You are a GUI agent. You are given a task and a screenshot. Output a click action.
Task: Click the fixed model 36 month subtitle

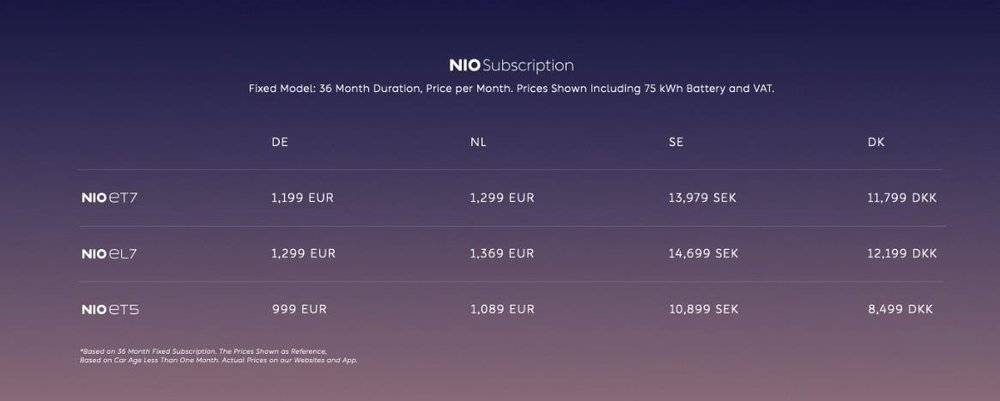click(511, 89)
